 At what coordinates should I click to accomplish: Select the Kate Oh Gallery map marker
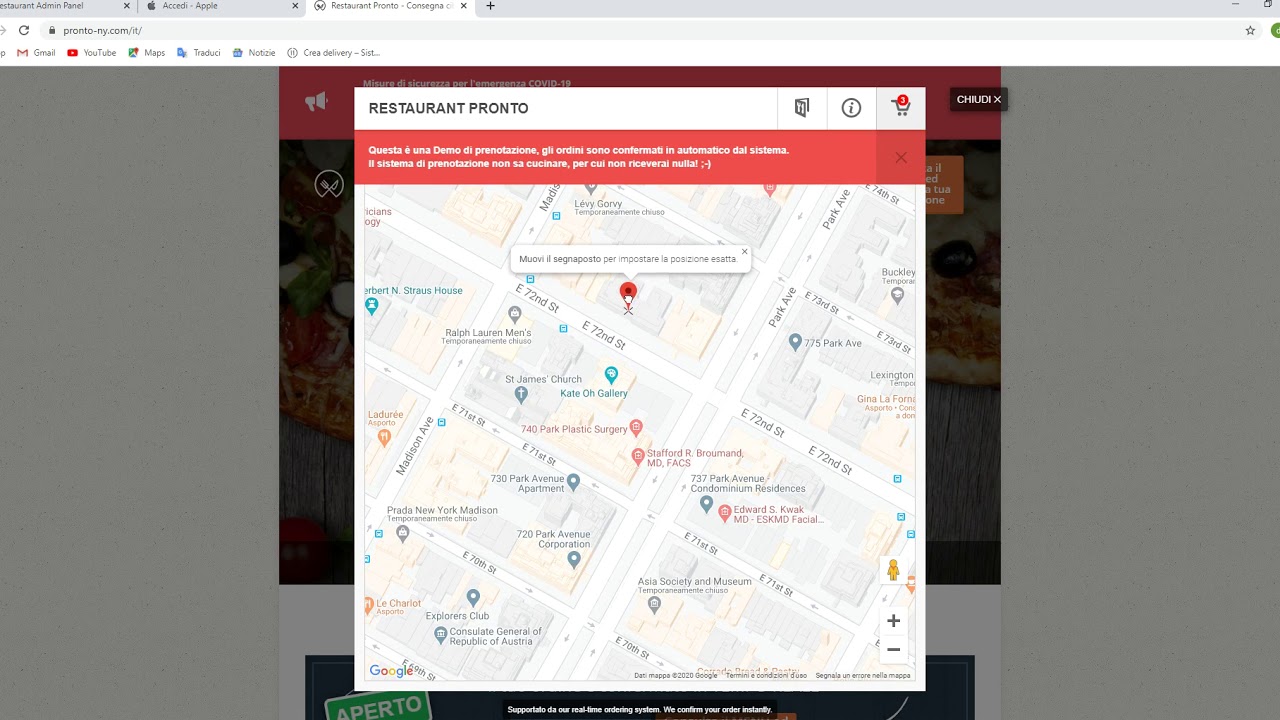point(611,375)
